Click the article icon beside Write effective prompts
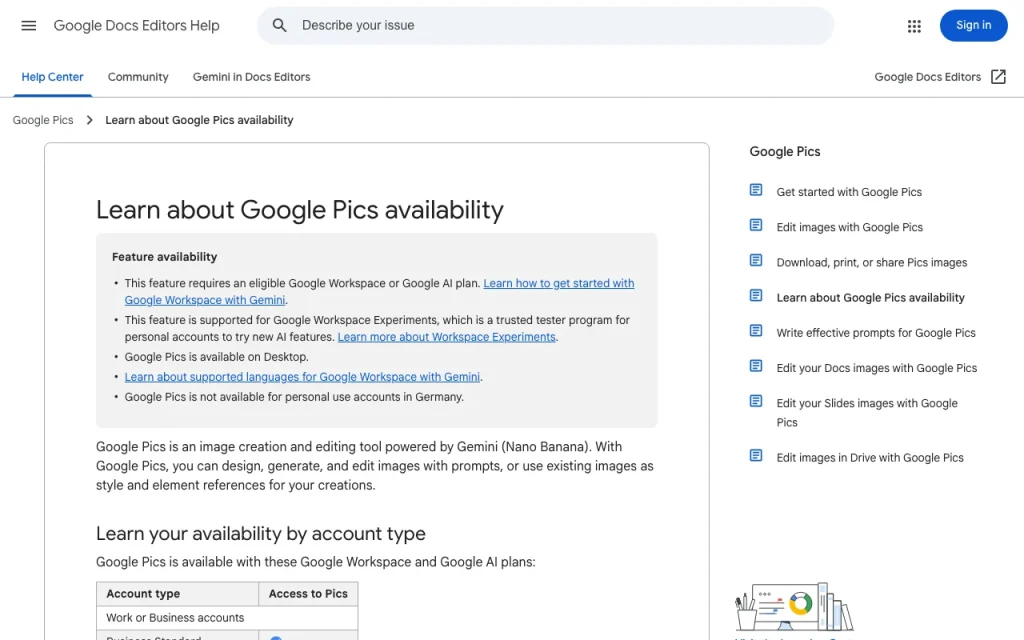This screenshot has width=1024, height=640. point(756,331)
